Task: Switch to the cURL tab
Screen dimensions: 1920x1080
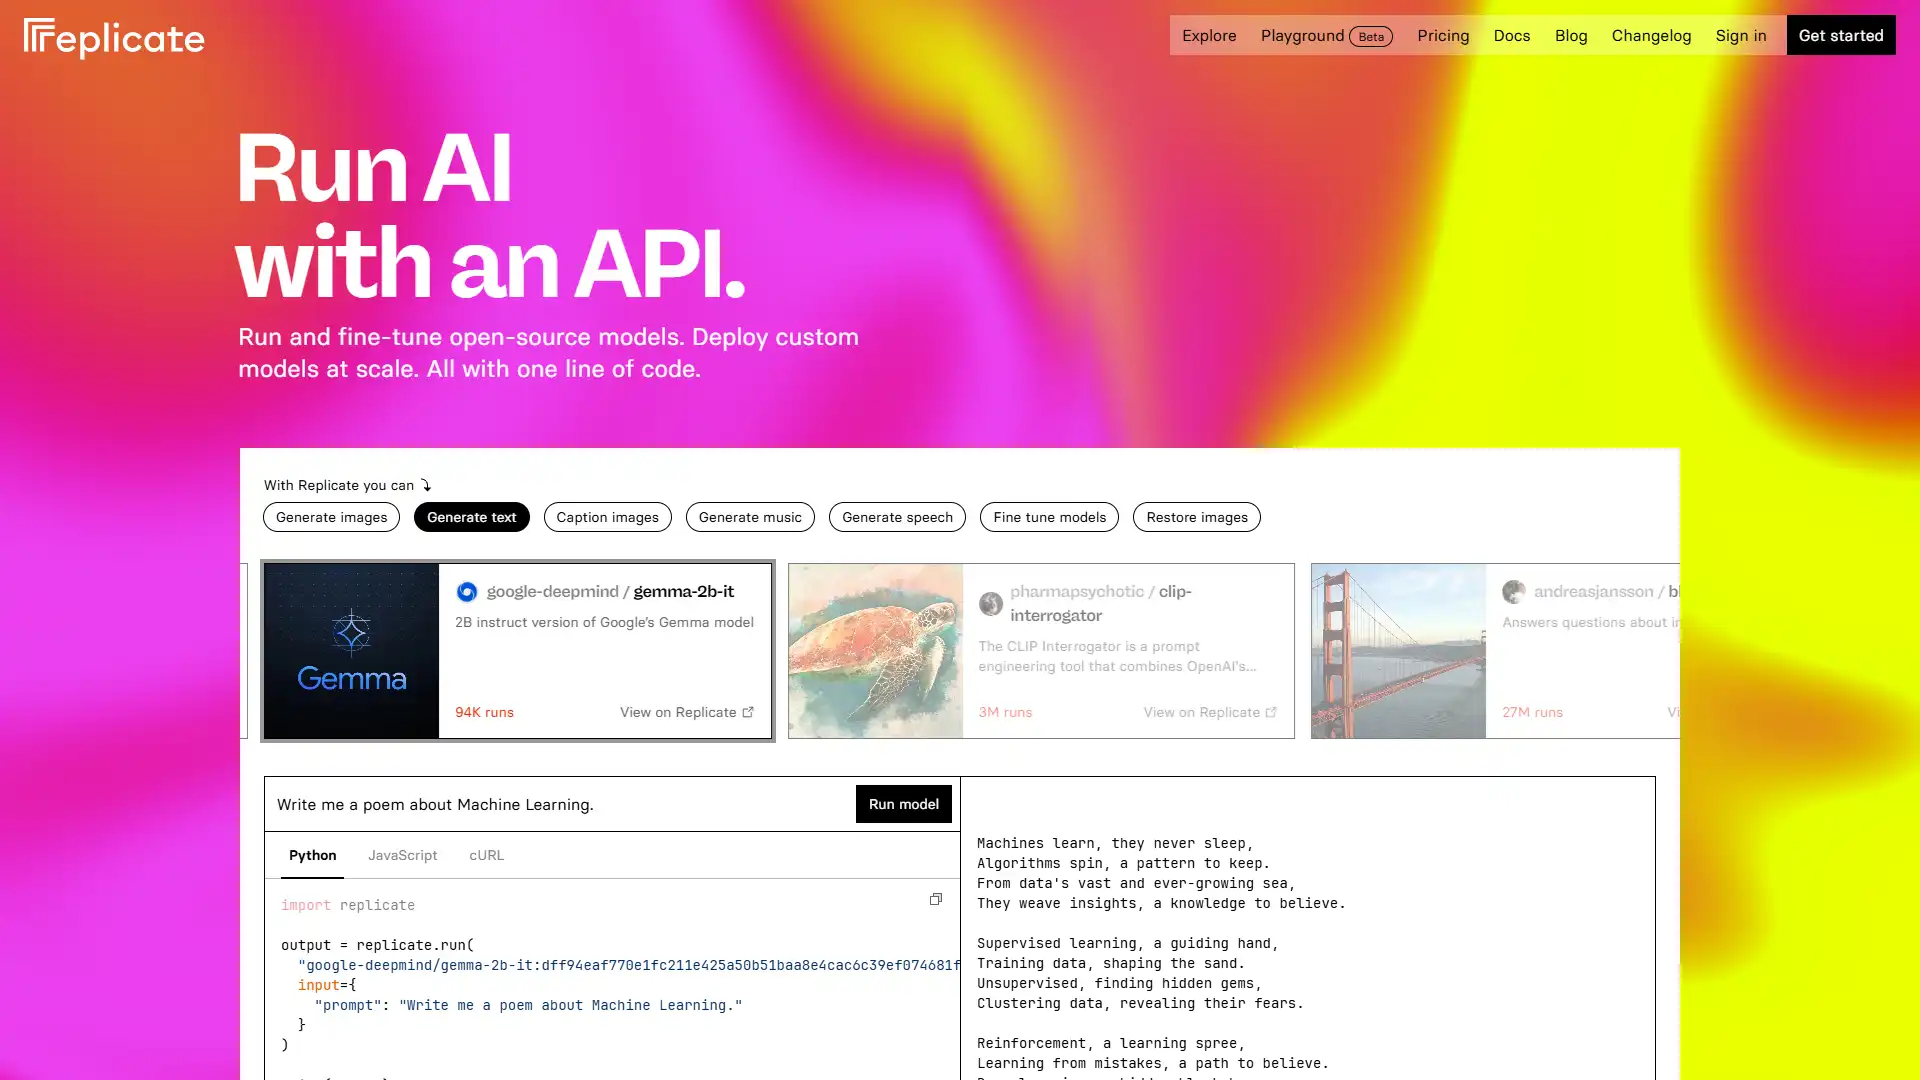Action: [487, 856]
